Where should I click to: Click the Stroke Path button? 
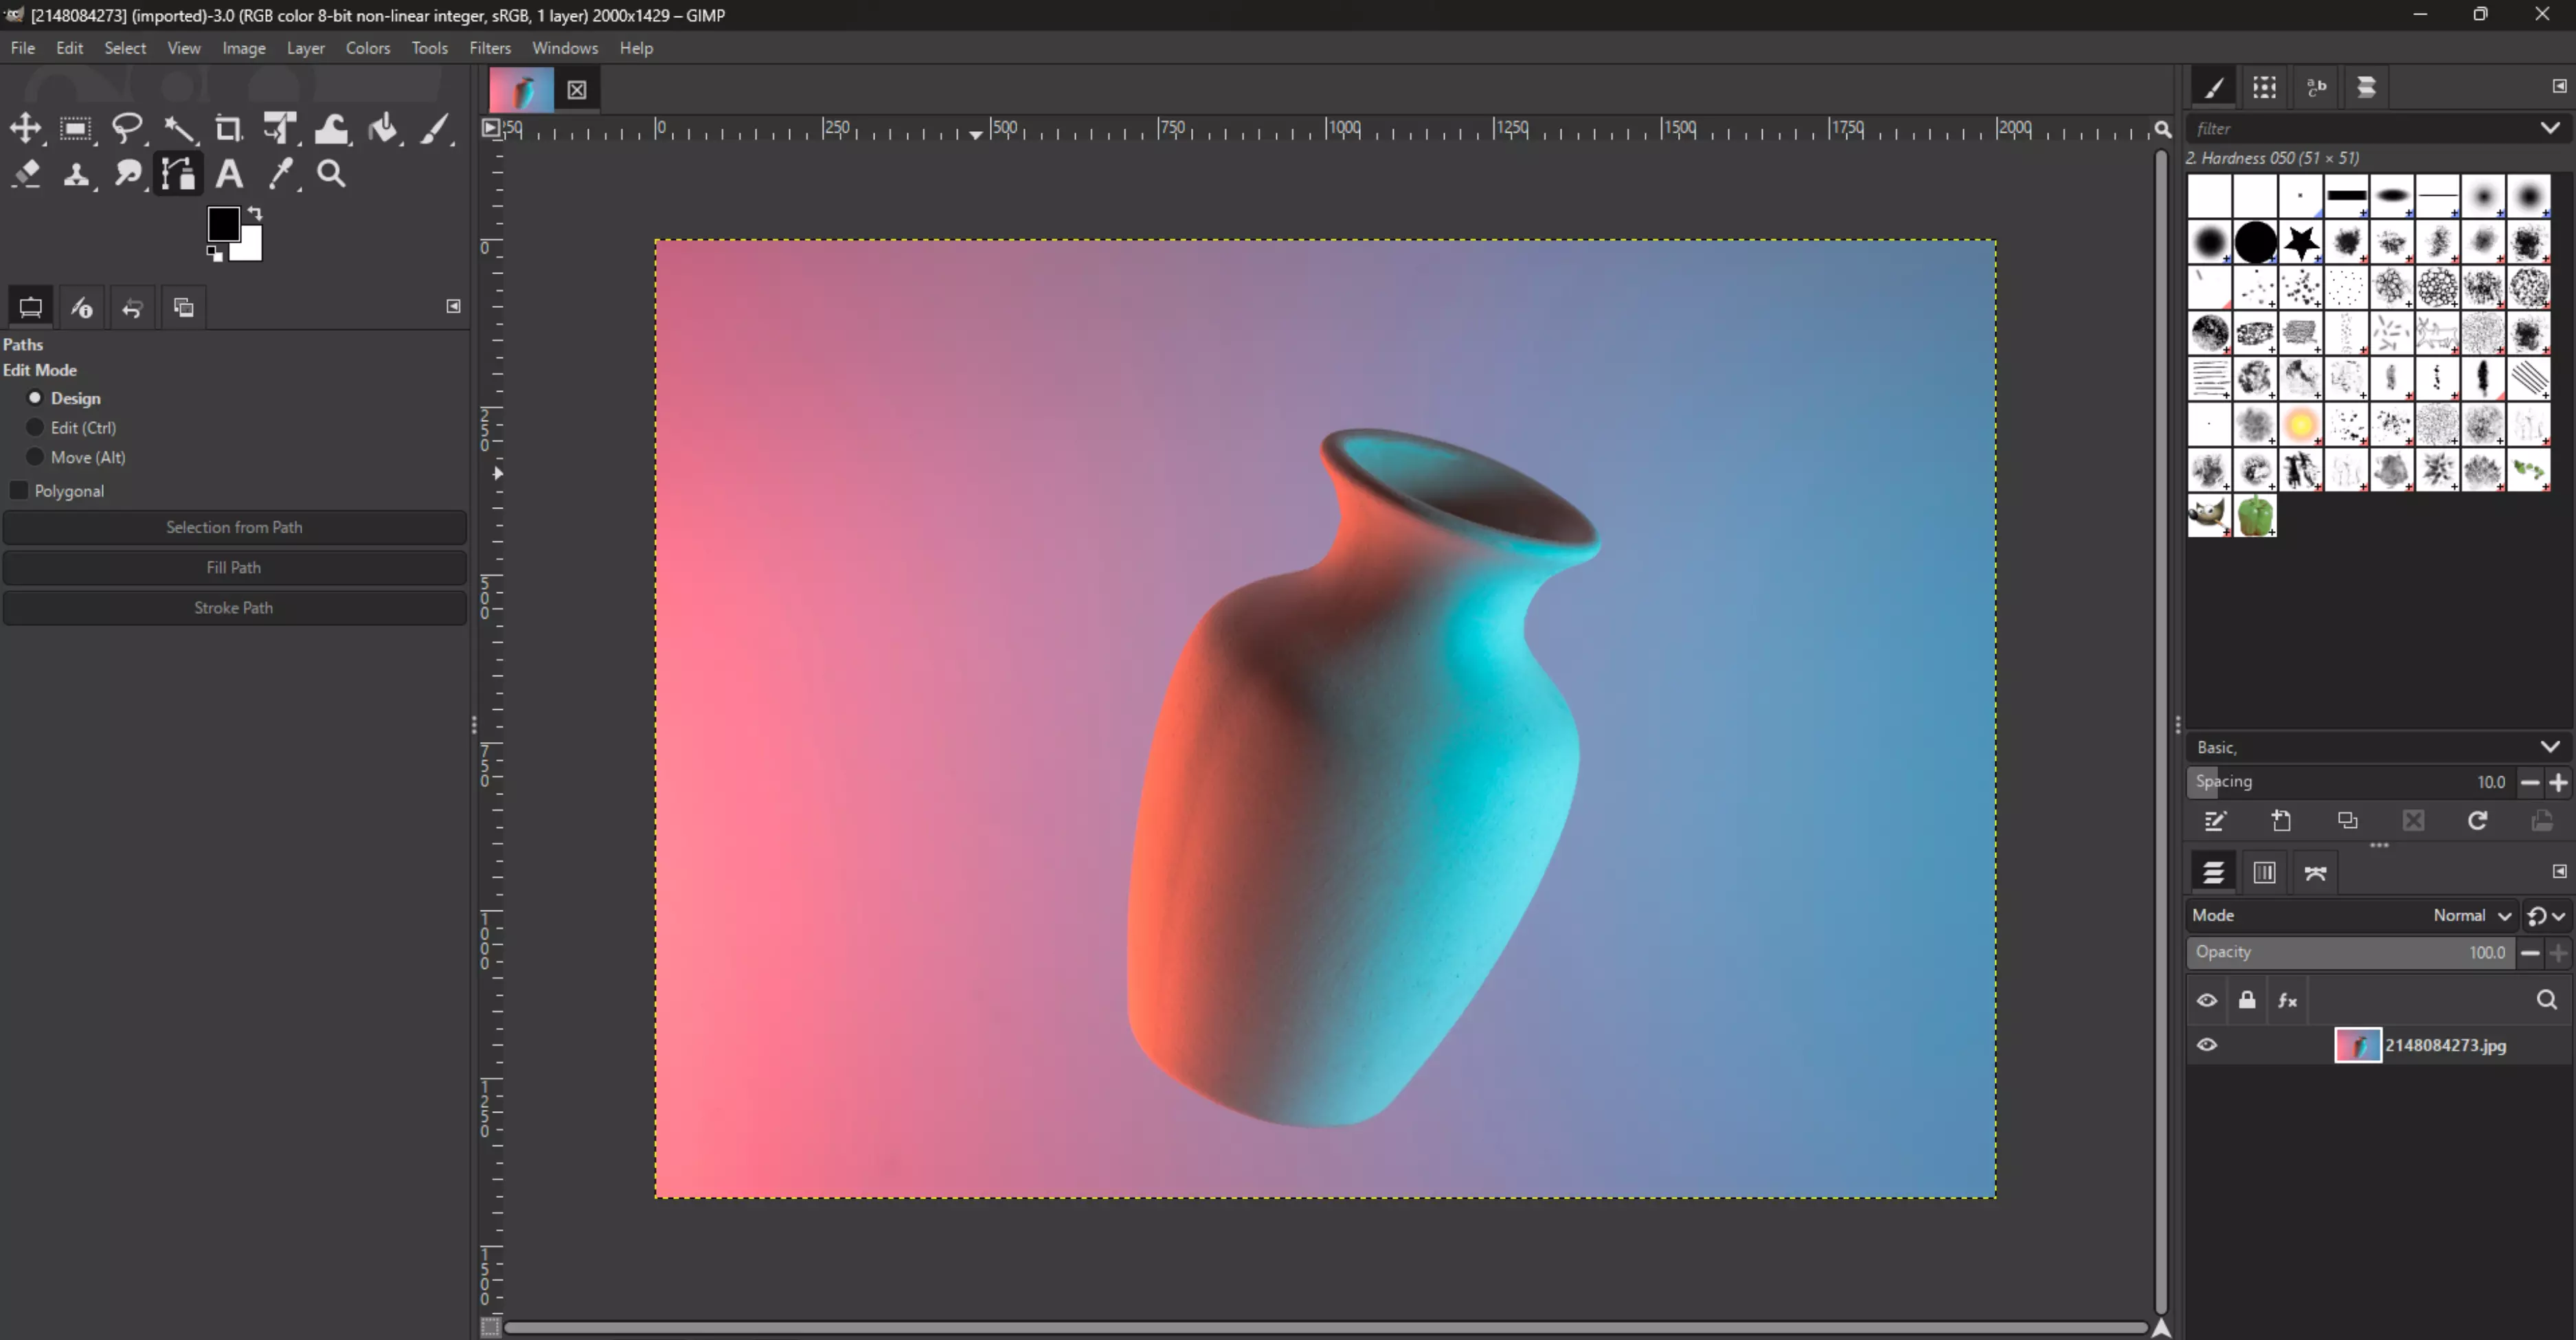[x=233, y=607]
